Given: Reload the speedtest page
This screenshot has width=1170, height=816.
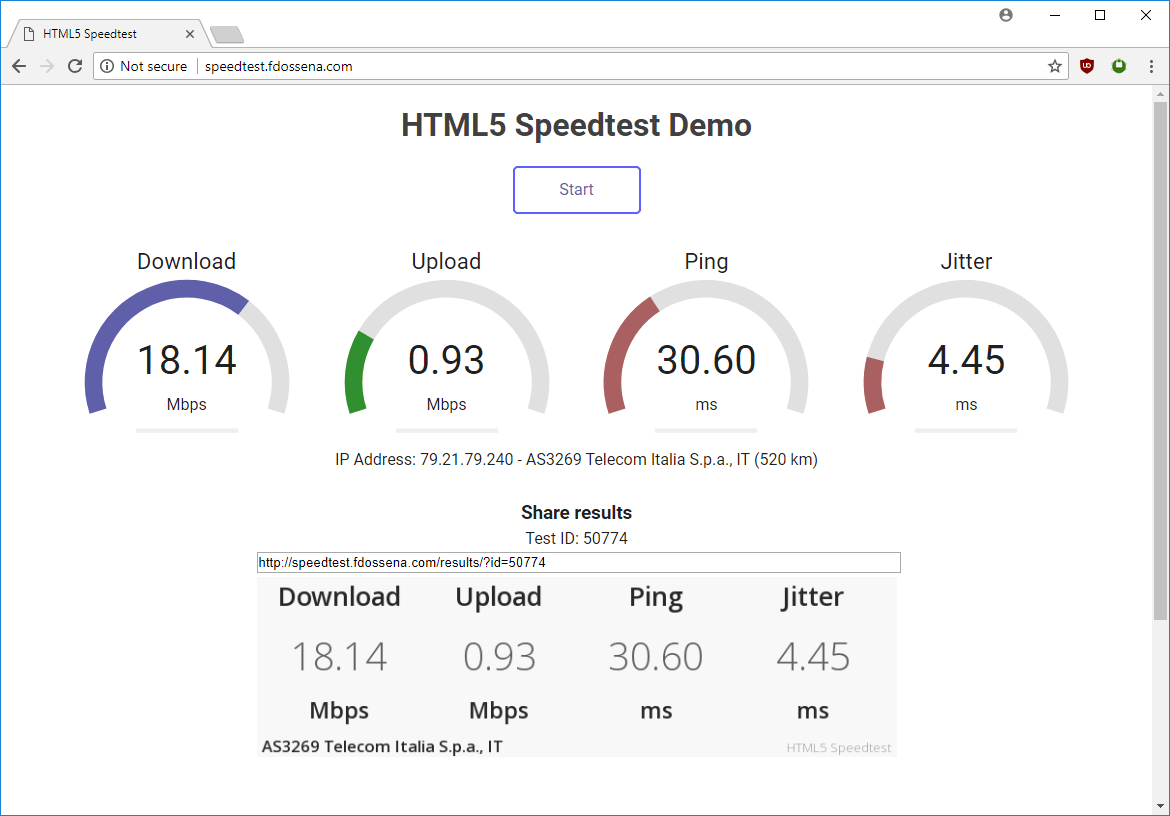Looking at the screenshot, I should 75,66.
